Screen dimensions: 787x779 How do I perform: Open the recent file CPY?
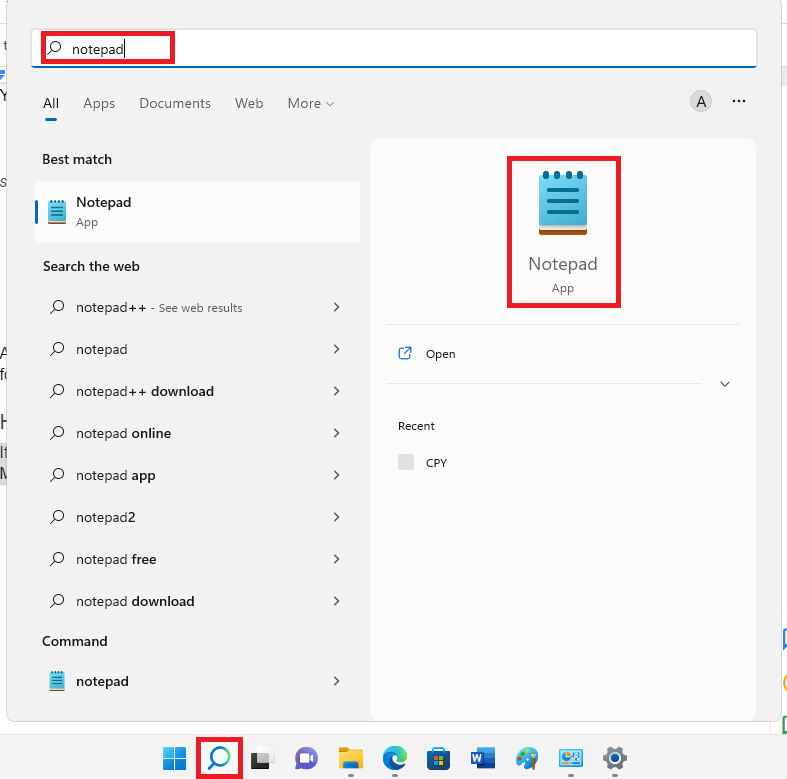click(x=436, y=463)
